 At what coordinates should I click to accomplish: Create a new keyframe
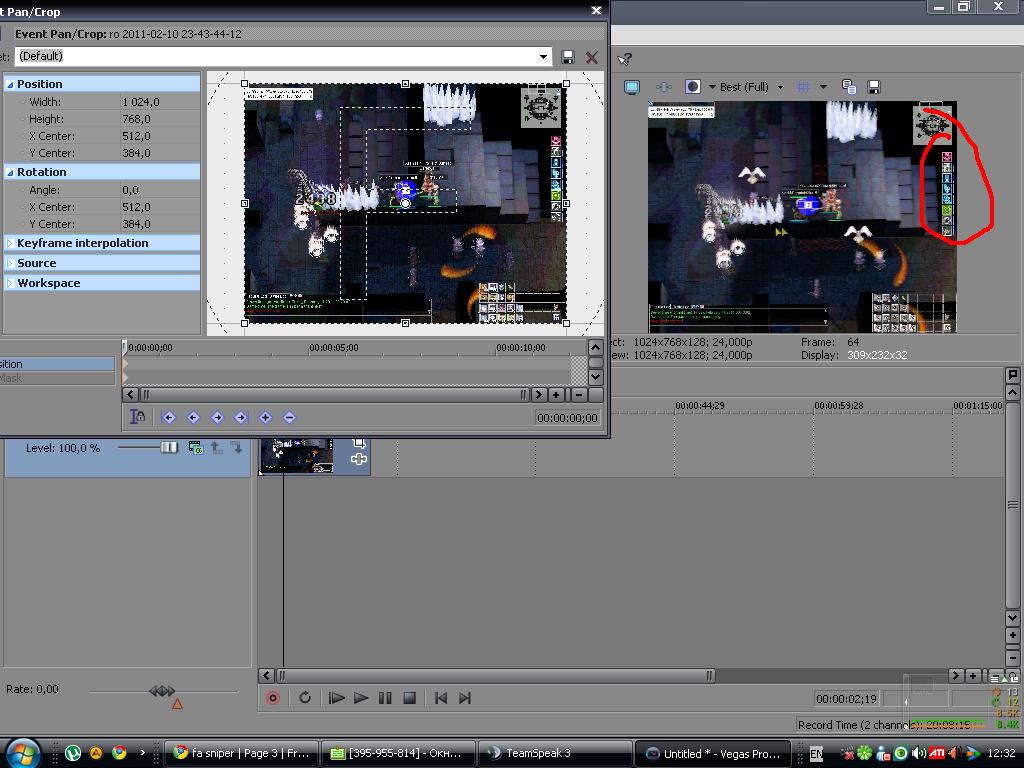pyautogui.click(x=265, y=417)
